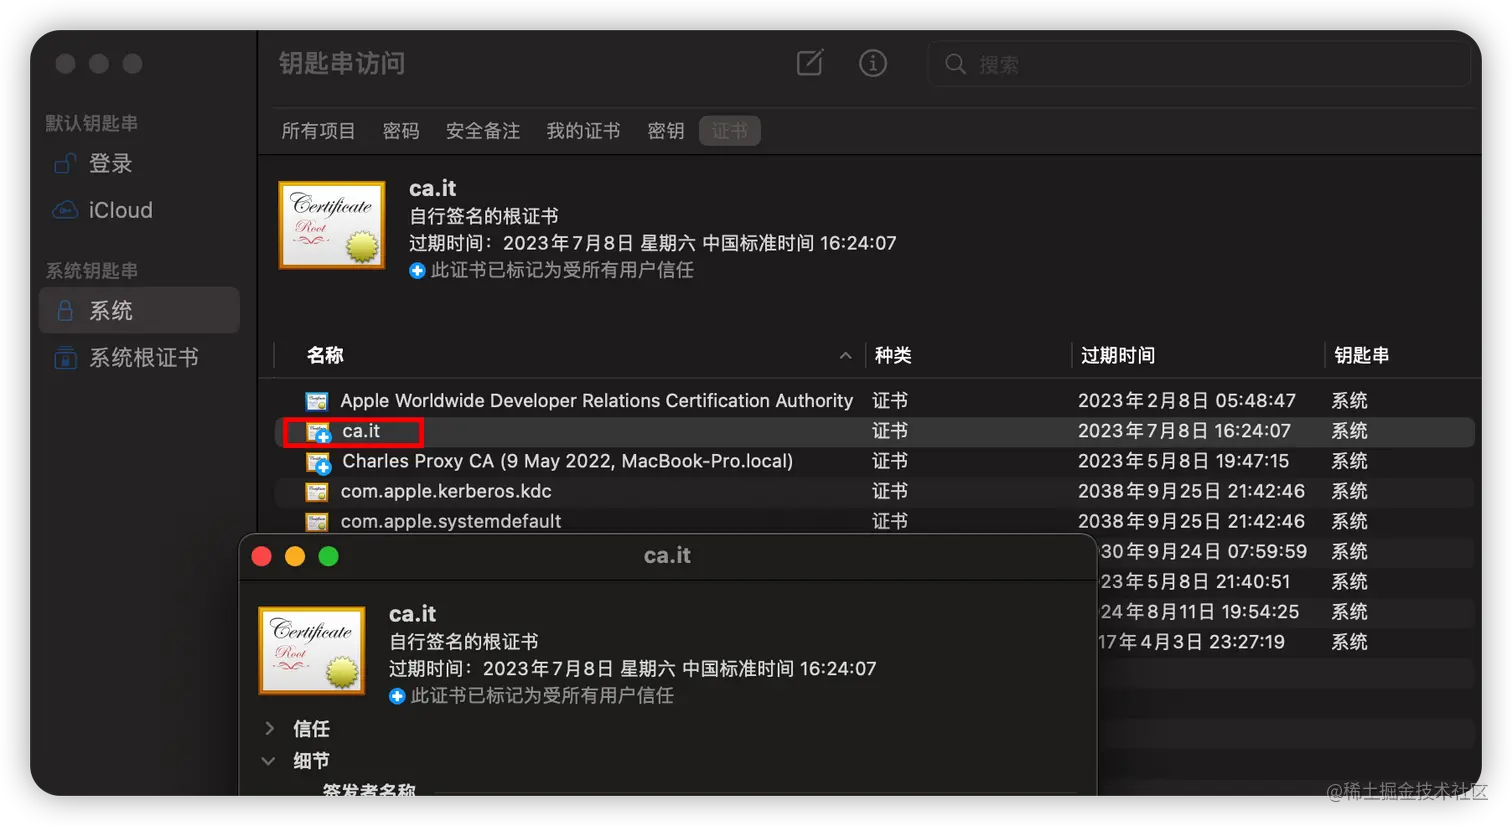
Task: Click expiry 2023年7月8日 16:24:07 table cell
Action: (x=1184, y=431)
